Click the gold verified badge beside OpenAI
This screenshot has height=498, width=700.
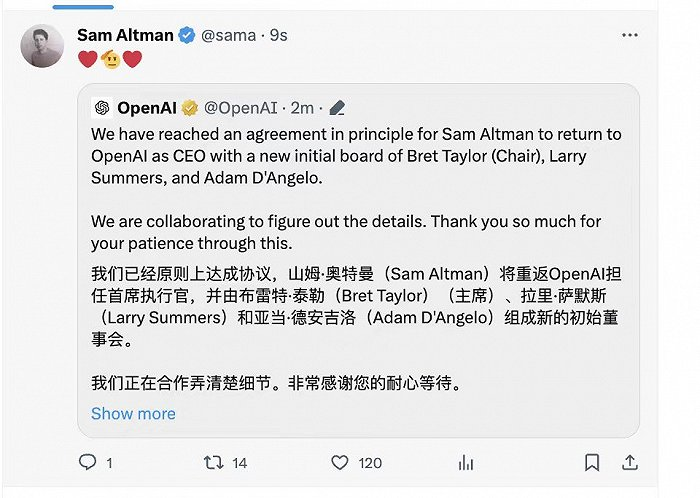click(191, 107)
